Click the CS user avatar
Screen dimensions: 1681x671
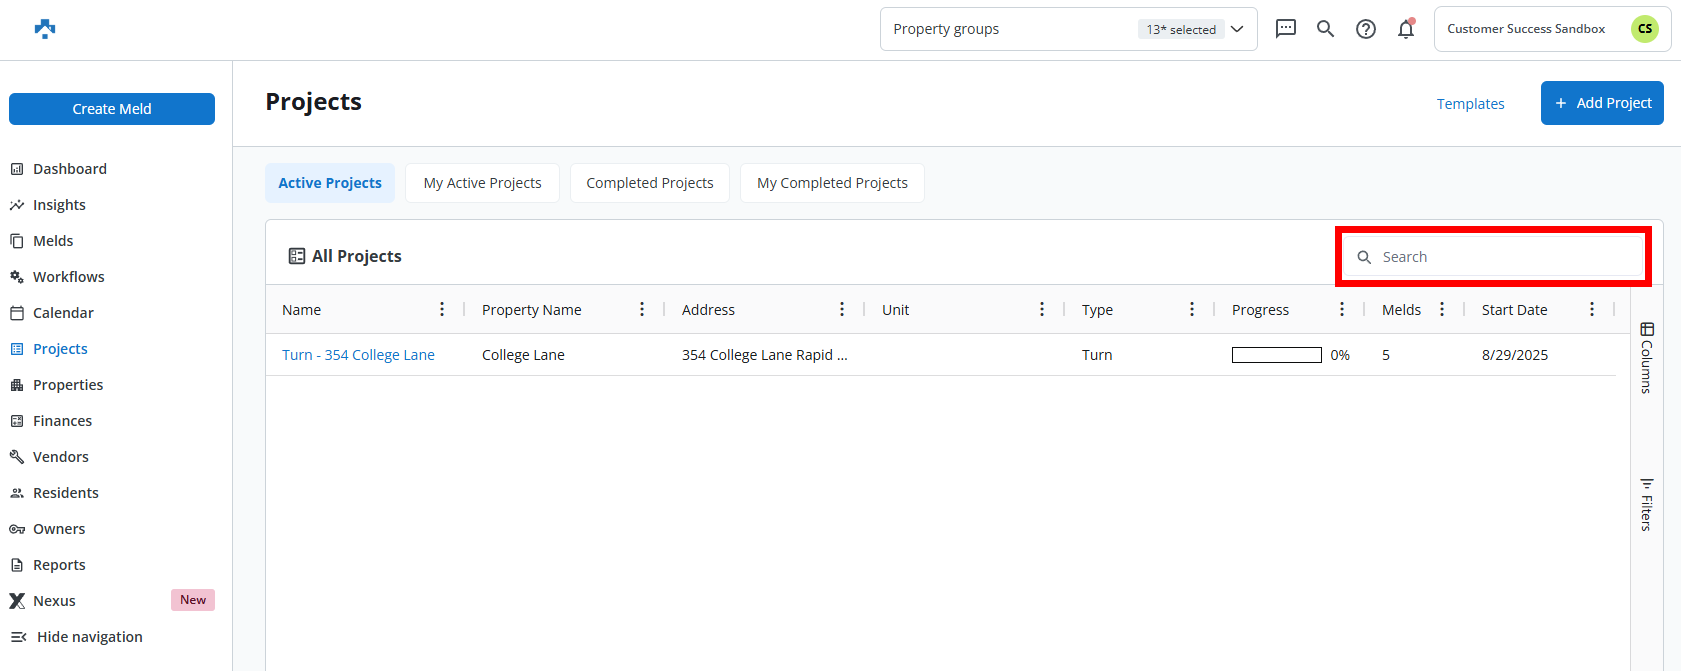[1644, 29]
